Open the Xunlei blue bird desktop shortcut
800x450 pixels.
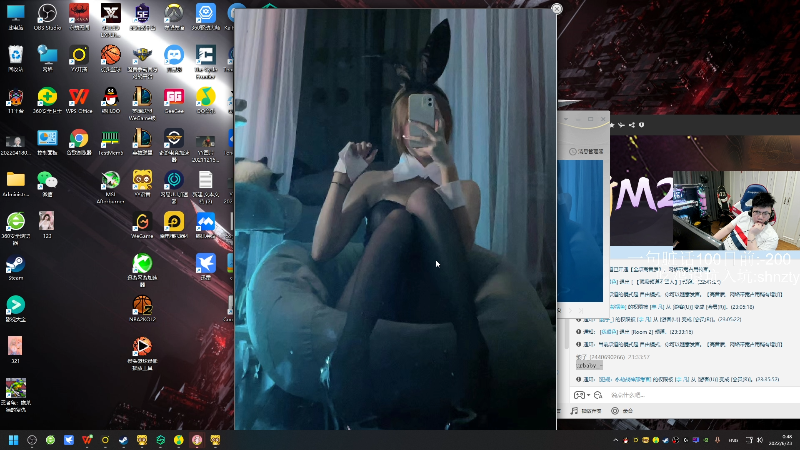click(206, 267)
